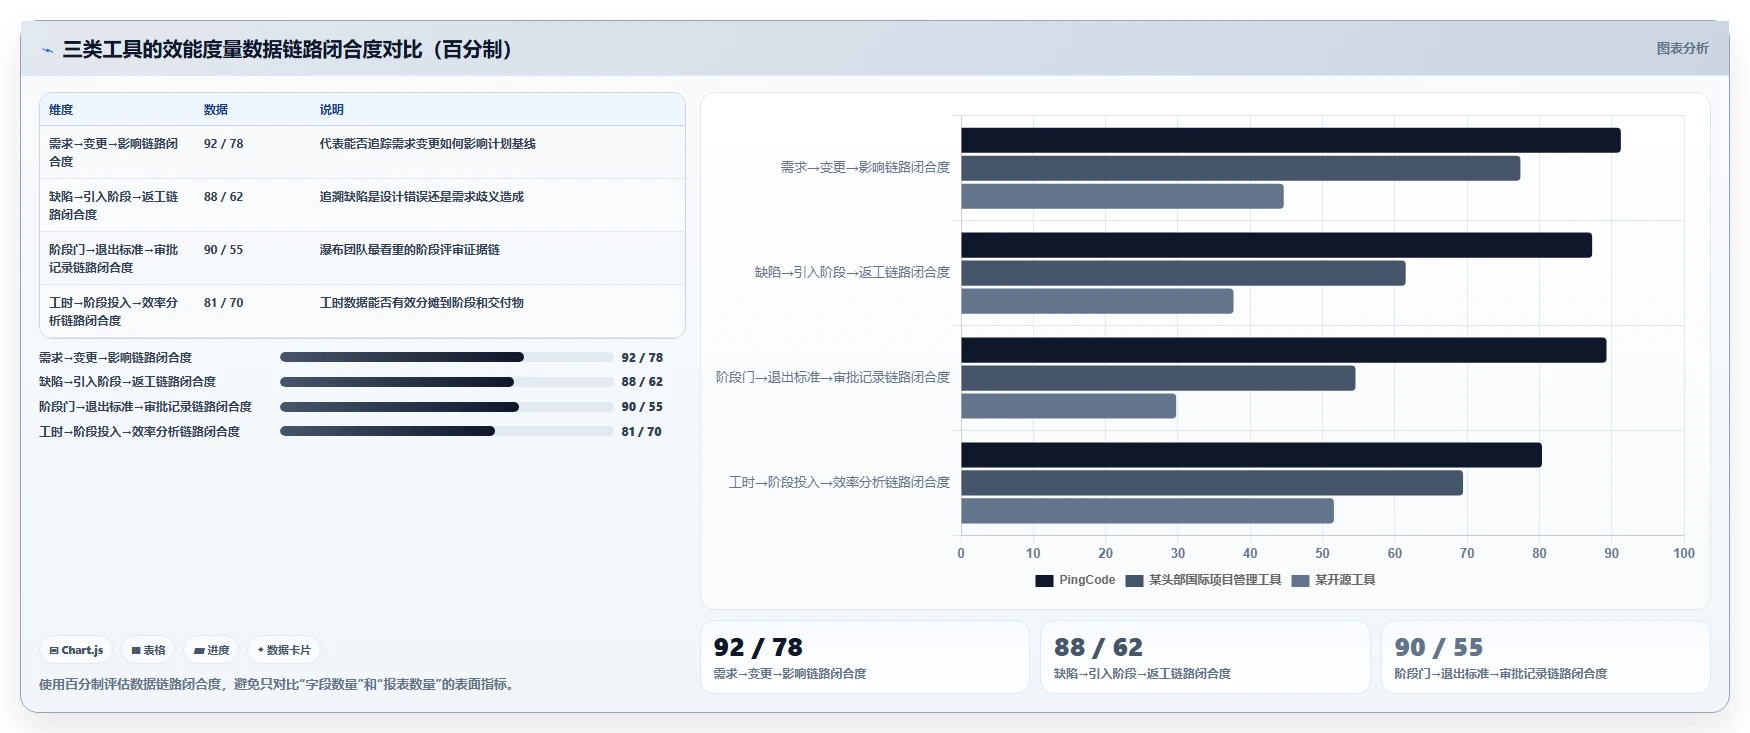1750x733 pixels.
Task: Click the 数据 column header
Action: pyautogui.click(x=216, y=110)
